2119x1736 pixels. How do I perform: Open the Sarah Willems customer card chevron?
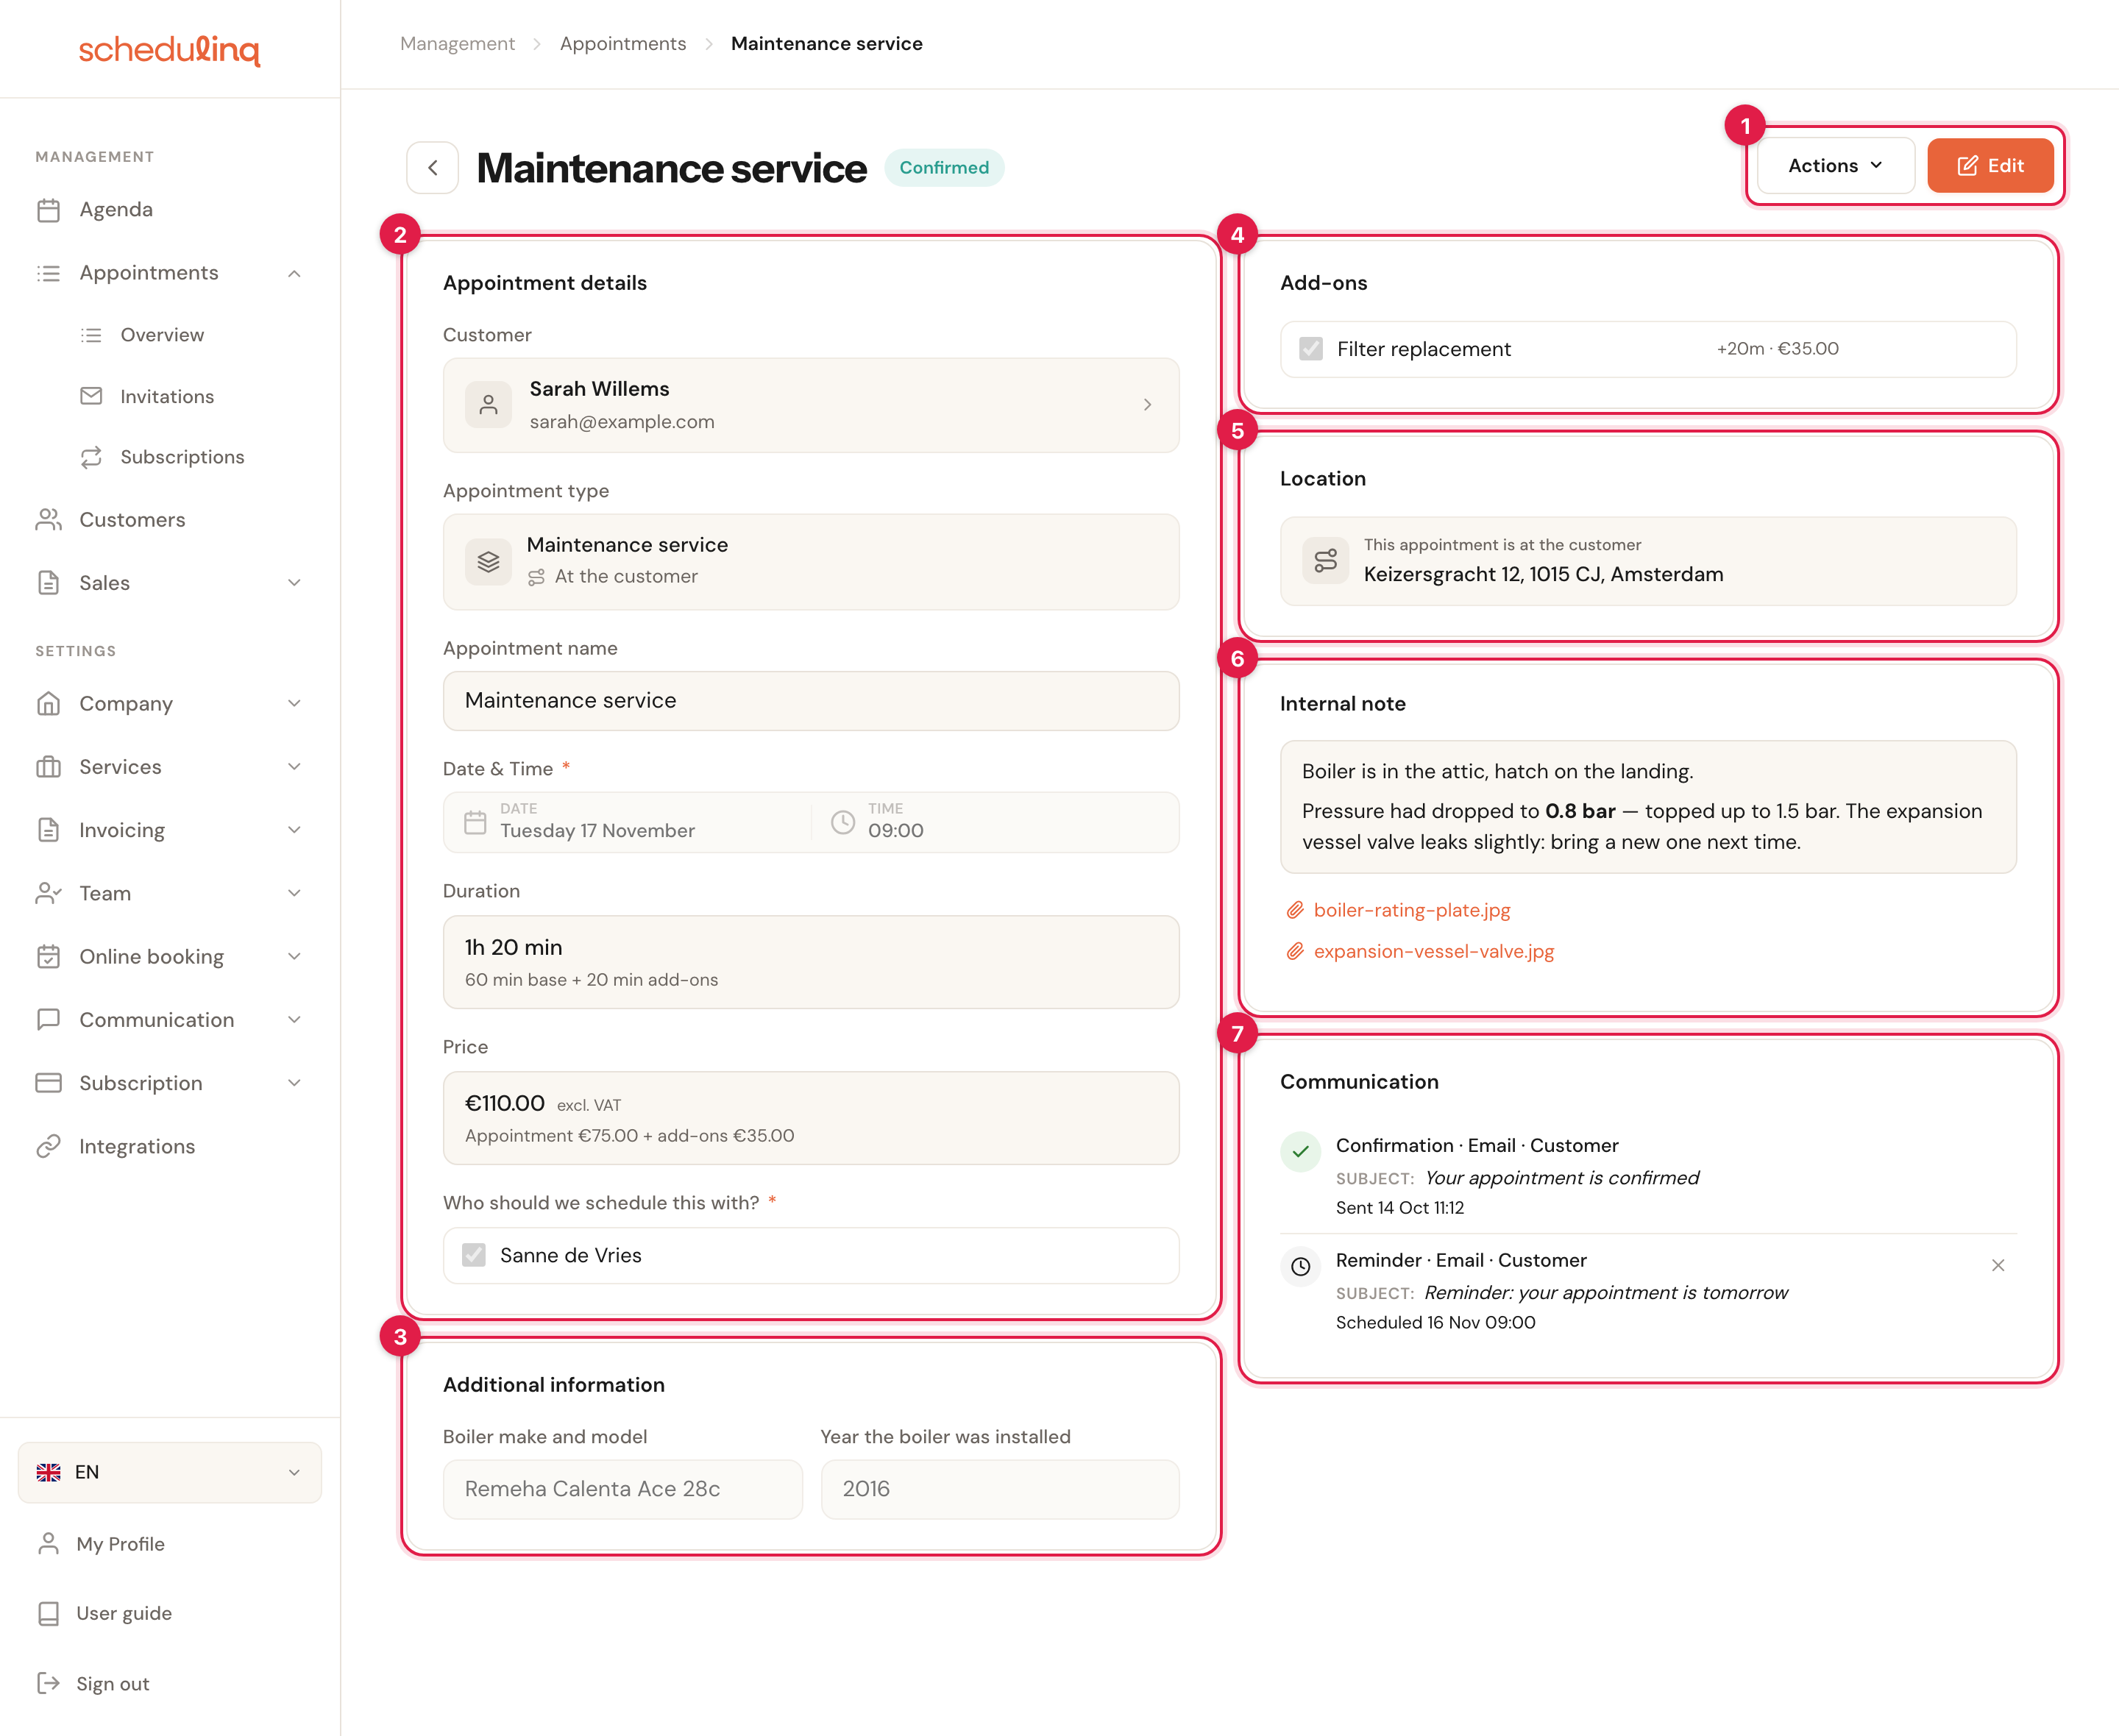tap(1147, 405)
